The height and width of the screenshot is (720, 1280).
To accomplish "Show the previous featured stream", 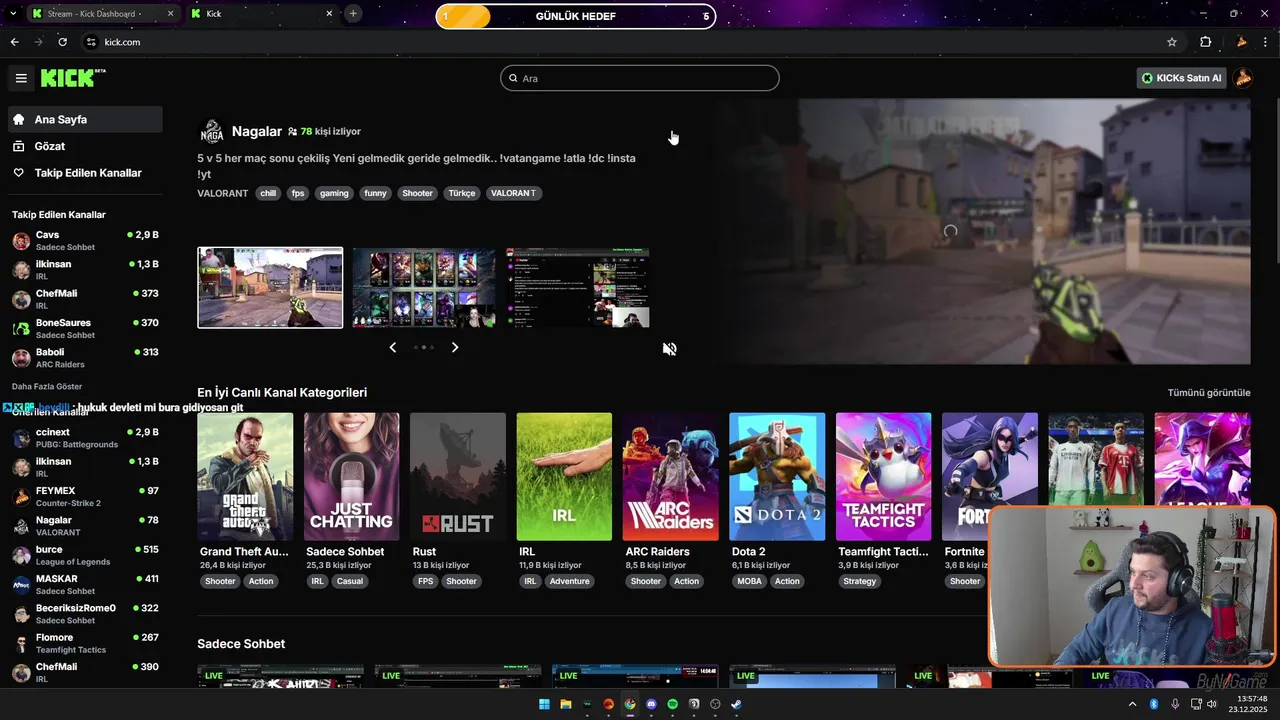I will 392,347.
